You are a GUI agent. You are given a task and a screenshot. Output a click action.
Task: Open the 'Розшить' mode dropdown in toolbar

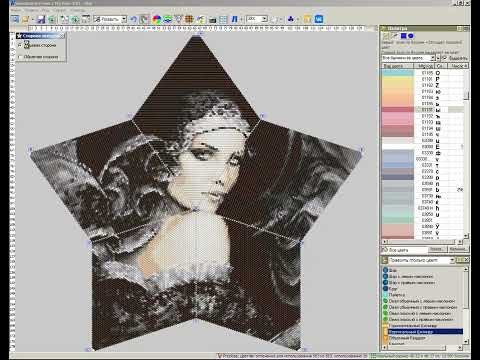[x=124, y=19]
